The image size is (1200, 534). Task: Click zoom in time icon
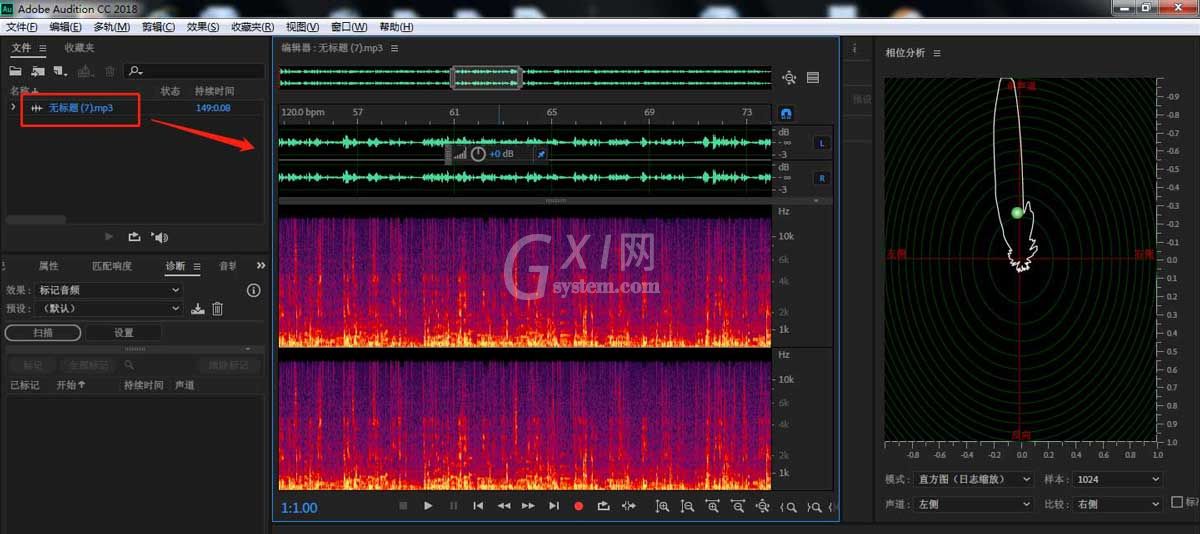712,507
